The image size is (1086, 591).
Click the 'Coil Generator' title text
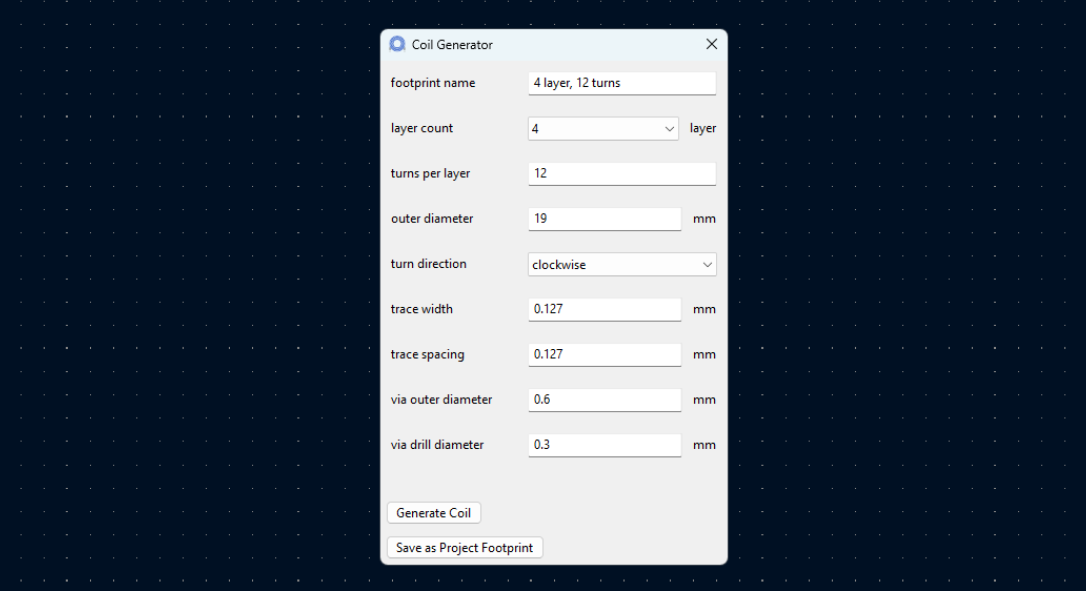click(x=452, y=44)
